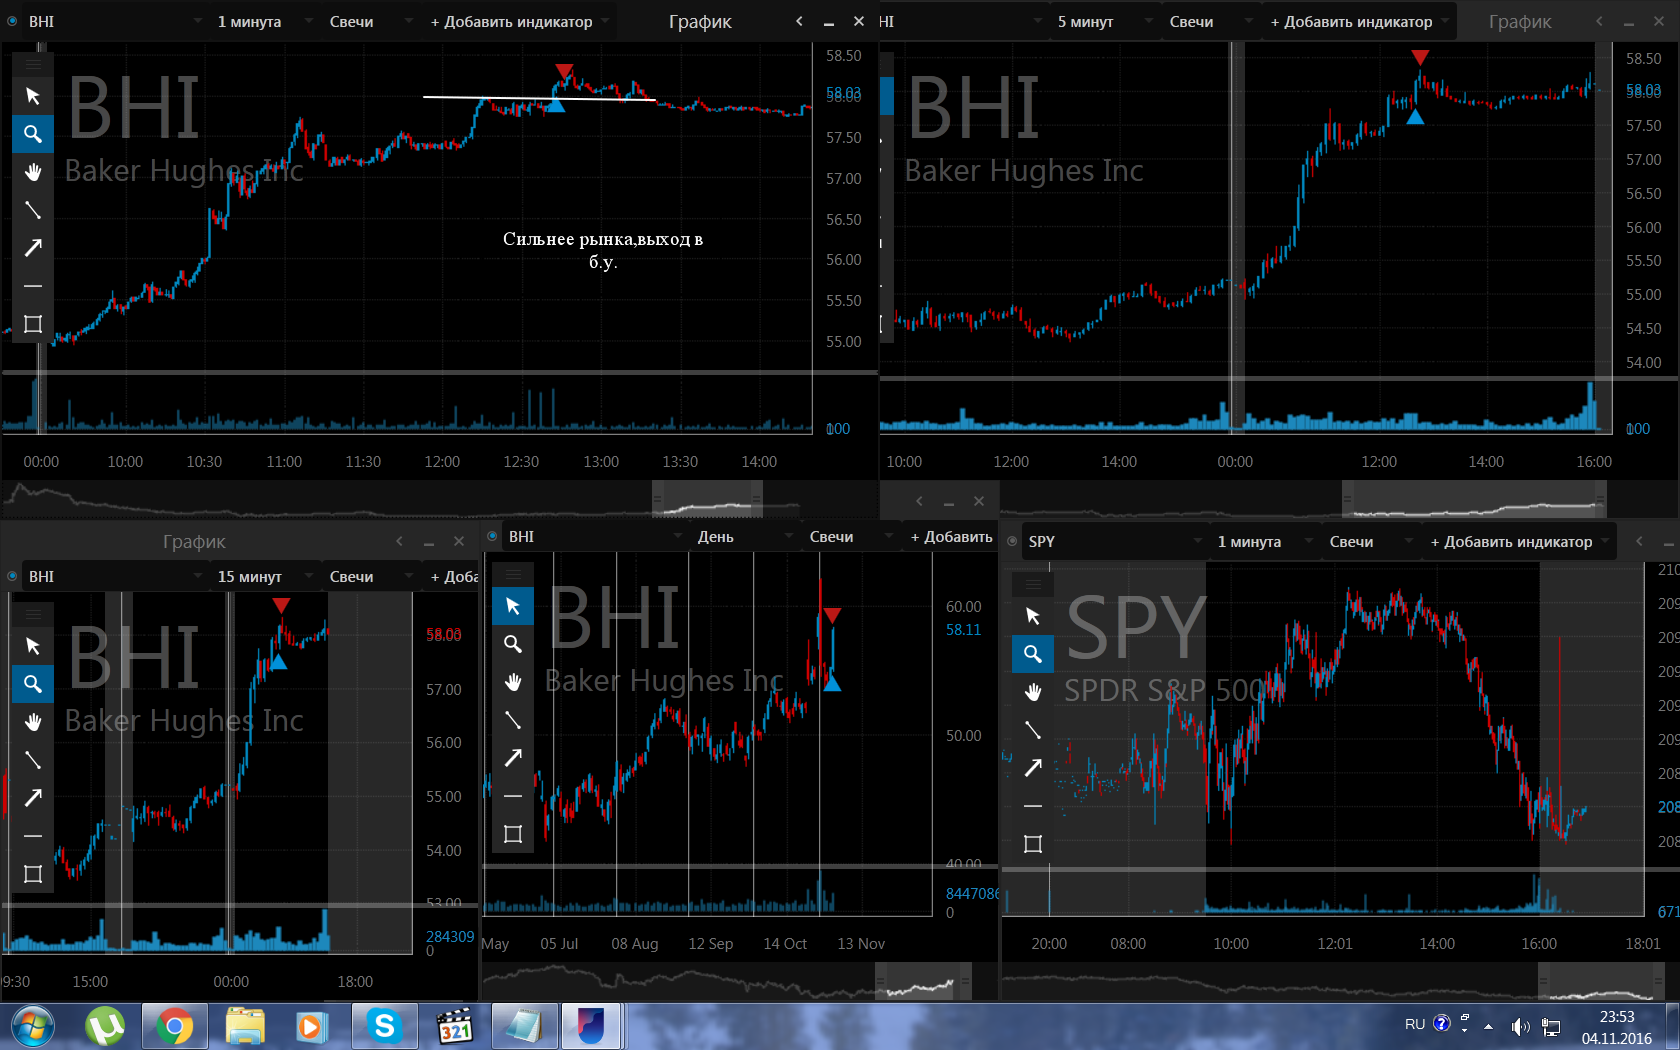1680x1050 pixels.
Task: Select the line drawing tool in the BHI 1-minute chart
Action: pyautogui.click(x=33, y=210)
